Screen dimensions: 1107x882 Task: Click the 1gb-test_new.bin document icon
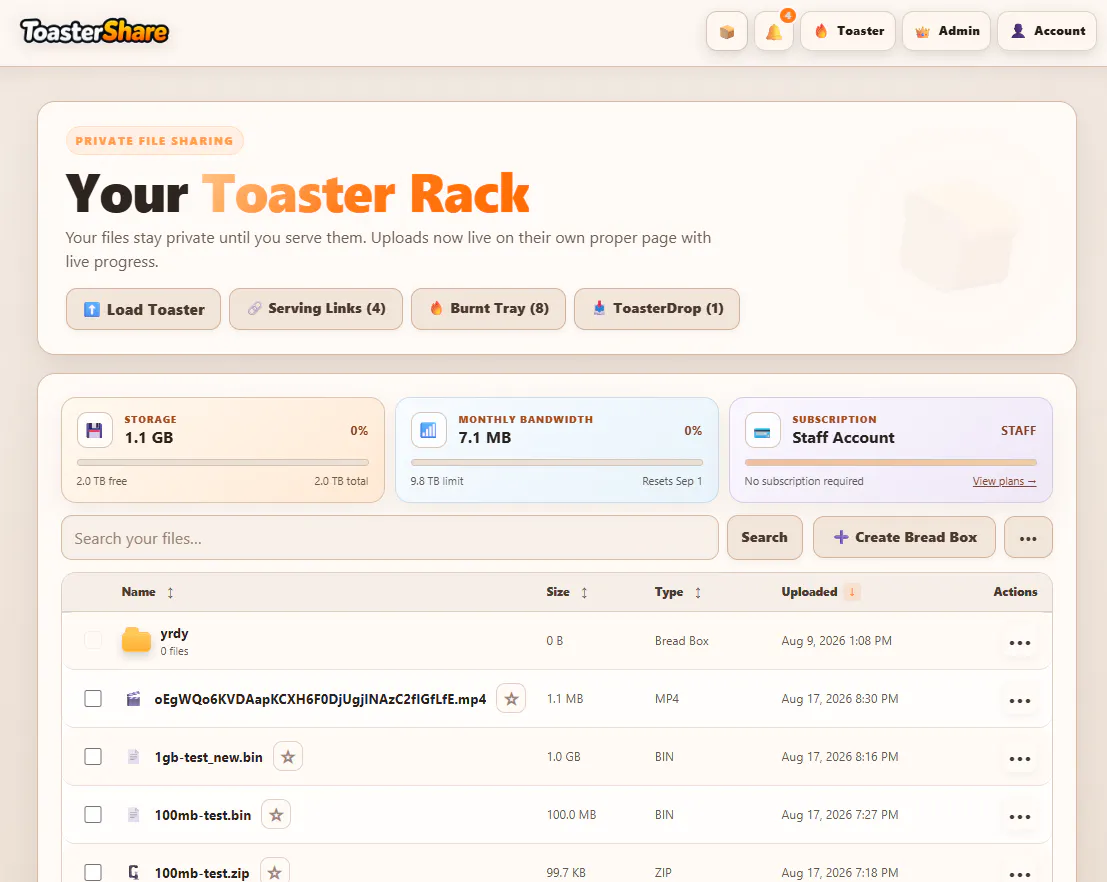[133, 756]
